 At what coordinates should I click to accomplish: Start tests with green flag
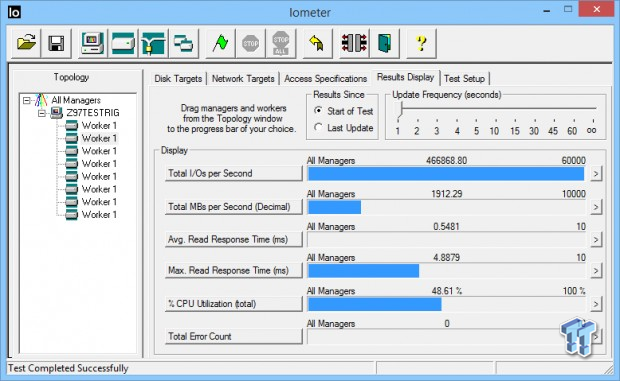[220, 43]
